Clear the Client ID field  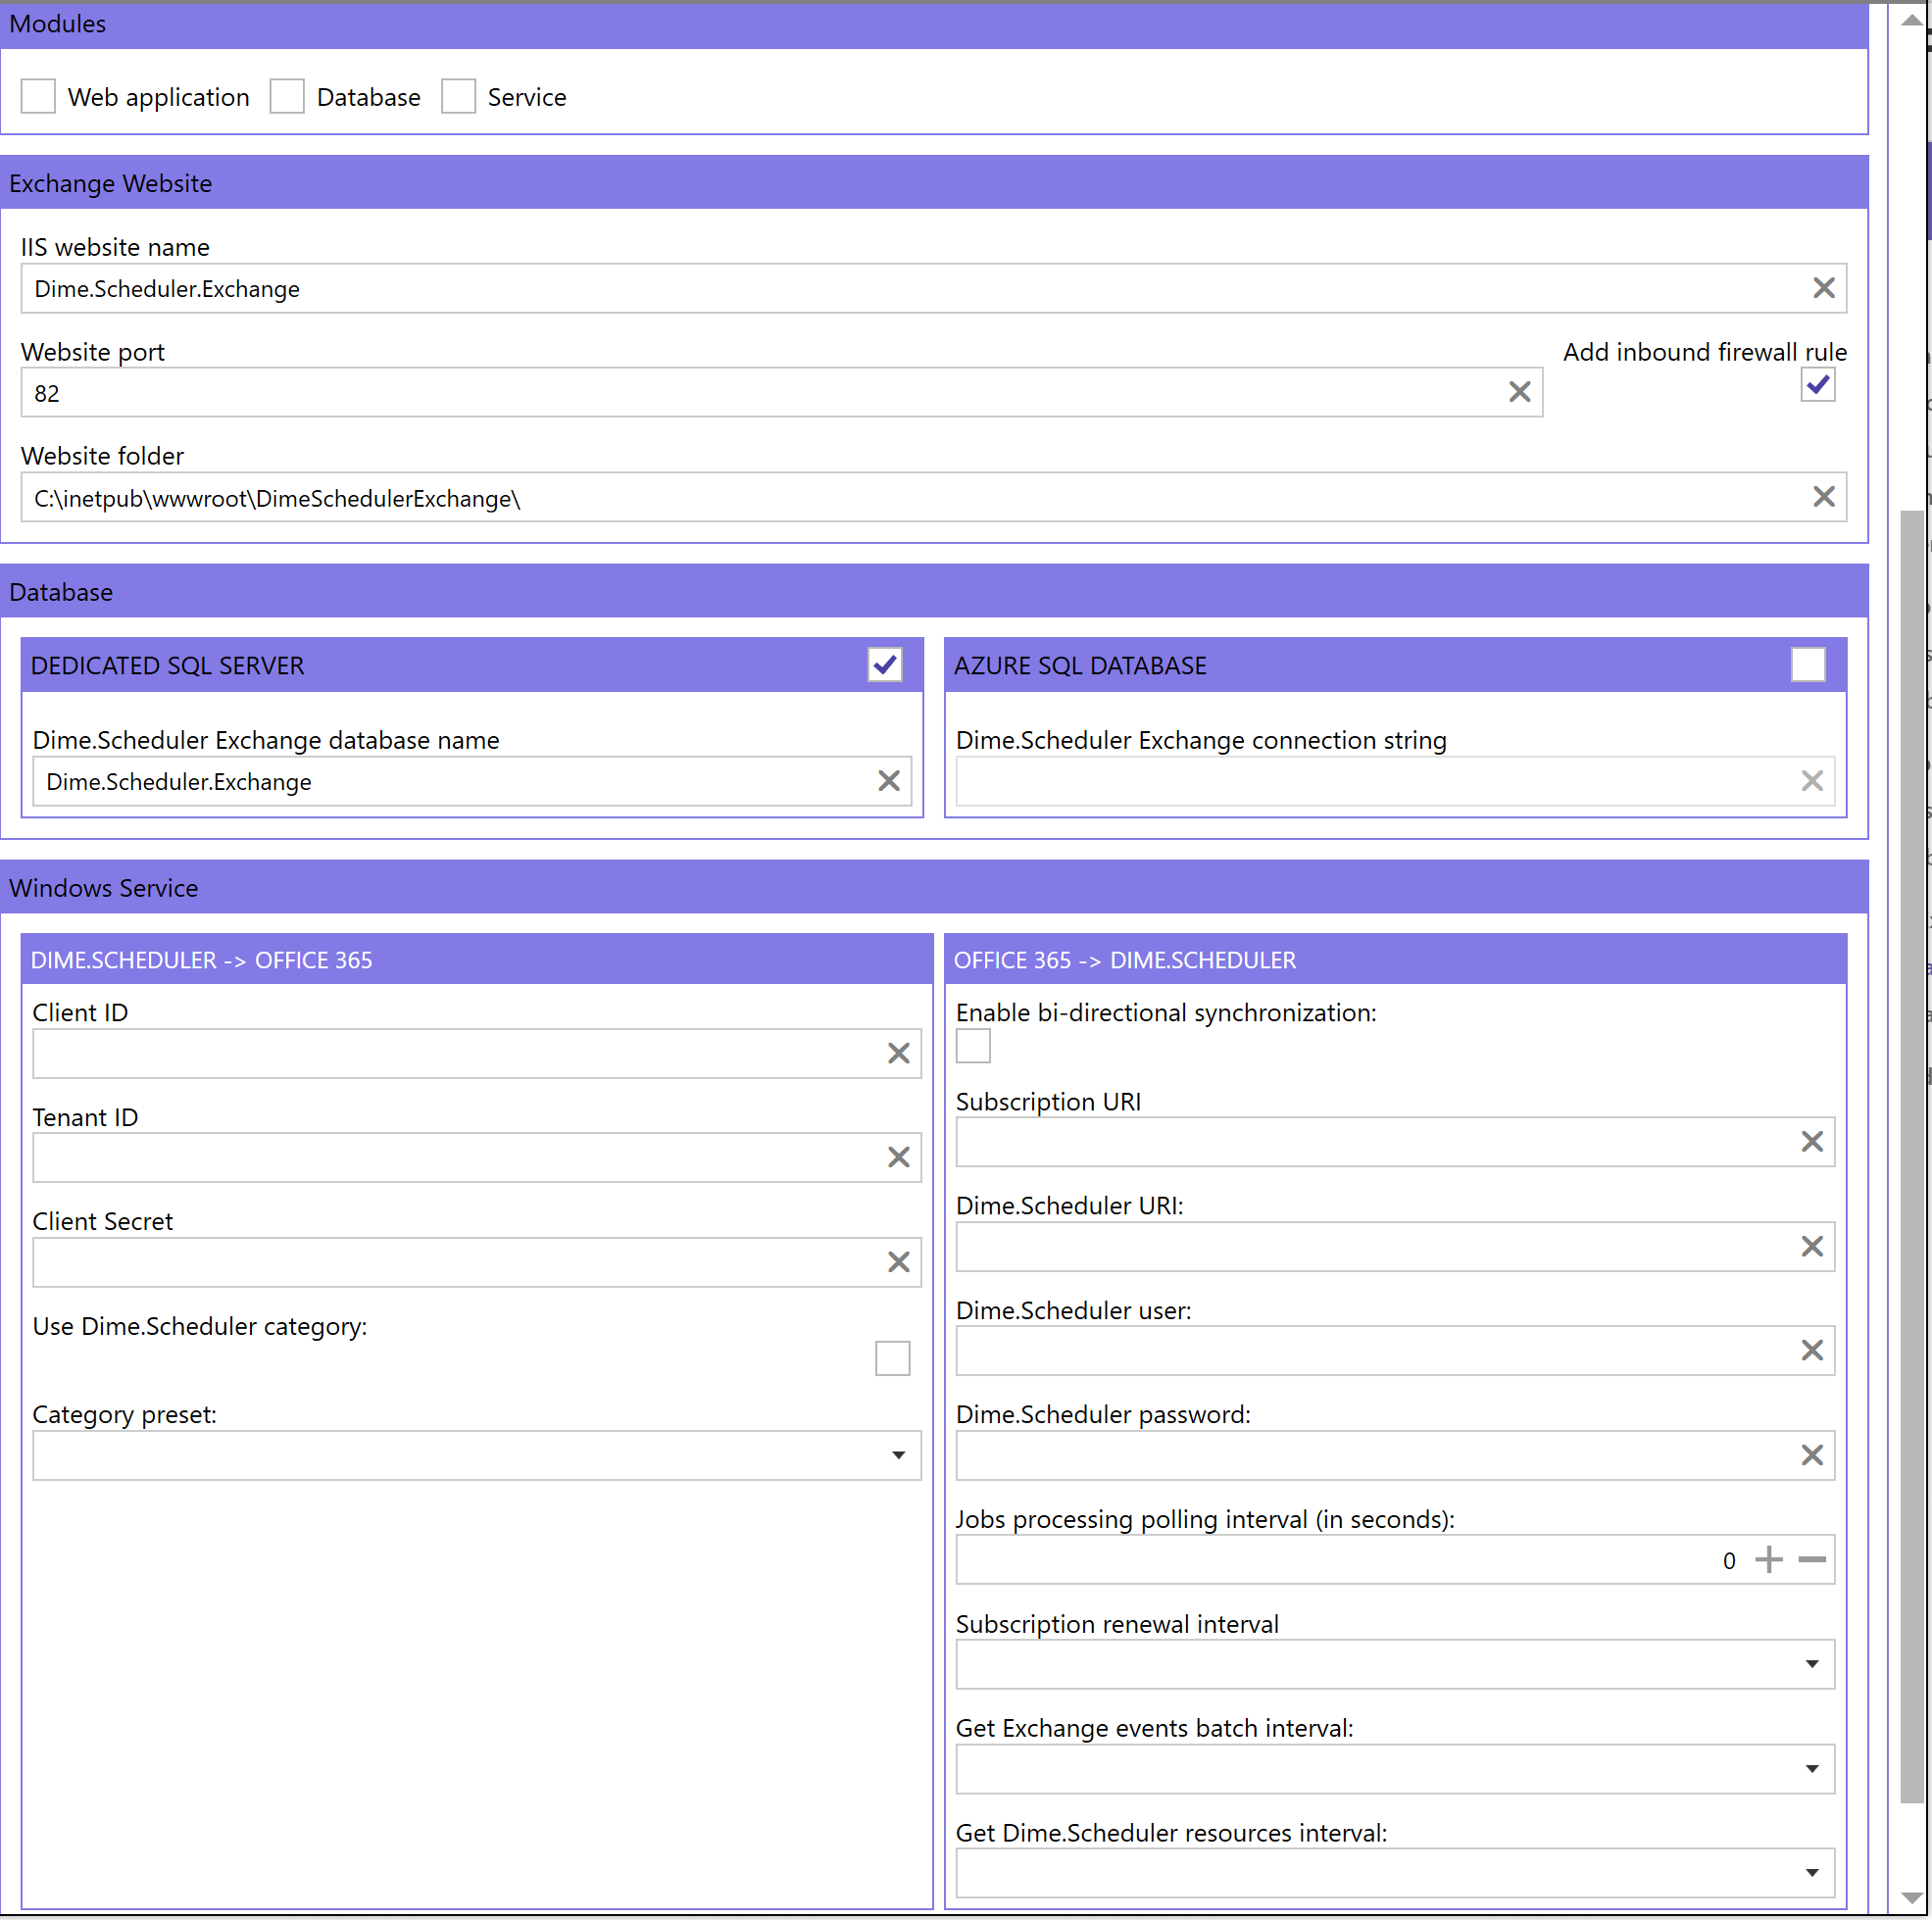898,1053
